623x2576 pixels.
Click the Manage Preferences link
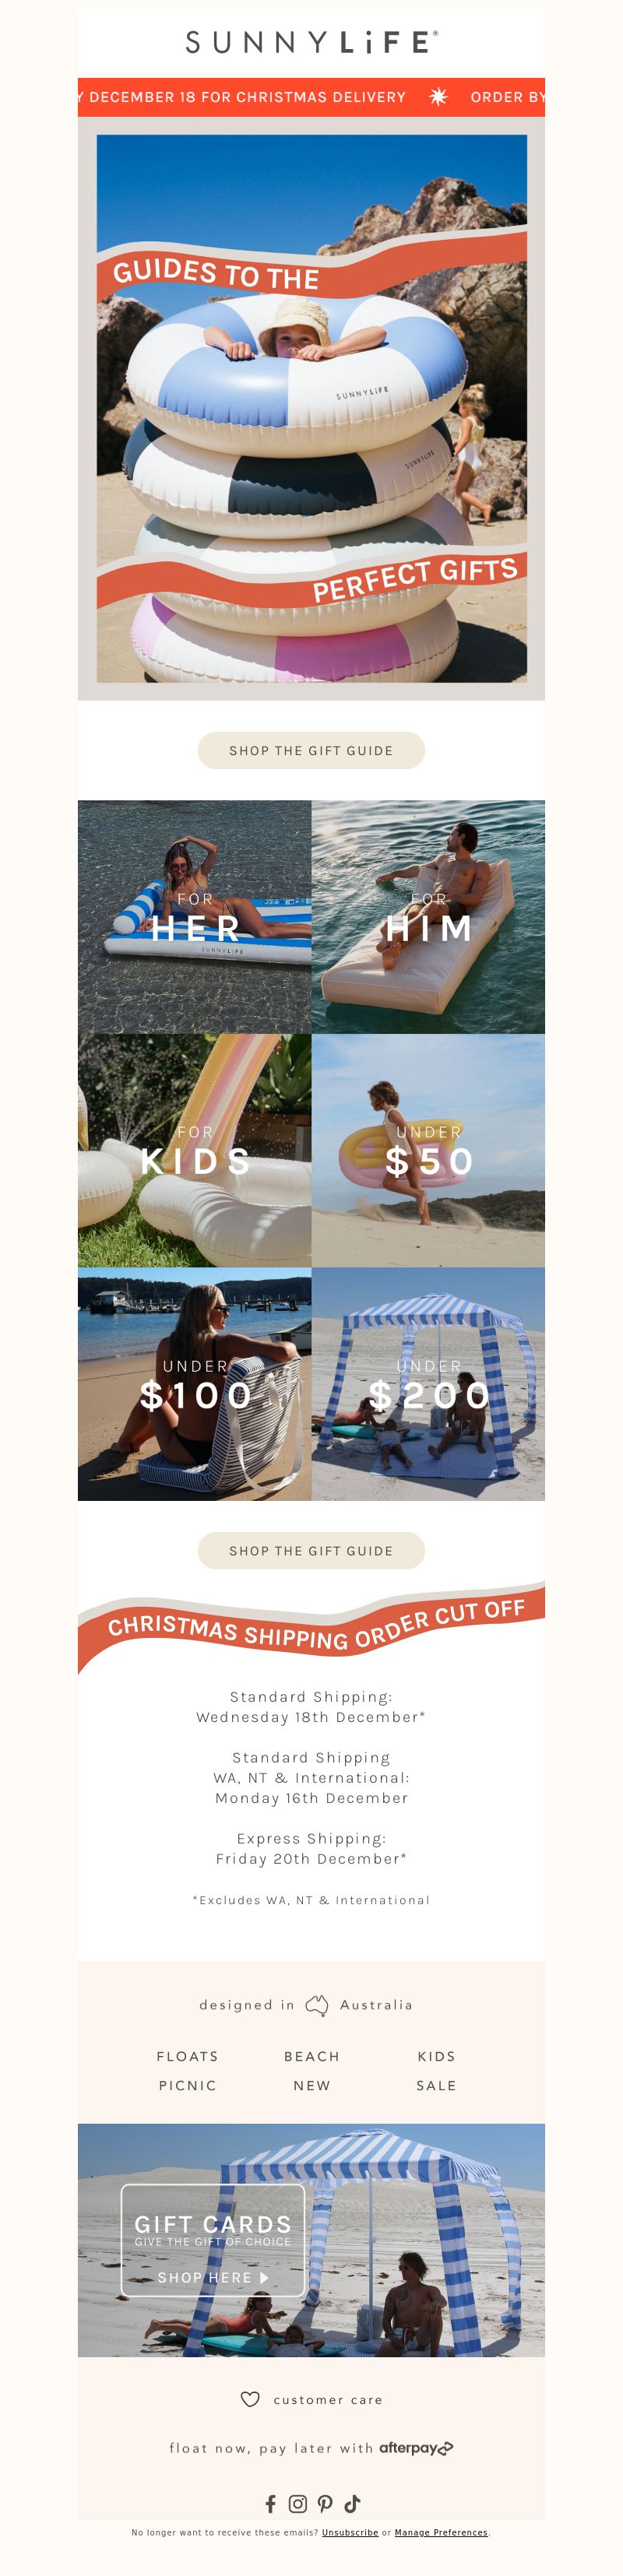(441, 2533)
